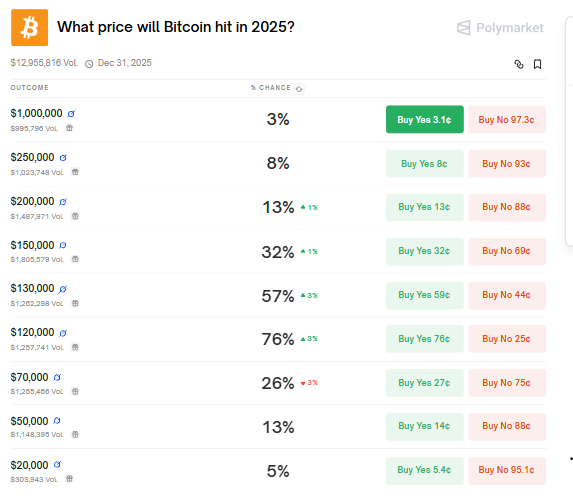The height and width of the screenshot is (502, 573).
Task: Open the link icon beside $1,000,000
Action: click(x=71, y=114)
